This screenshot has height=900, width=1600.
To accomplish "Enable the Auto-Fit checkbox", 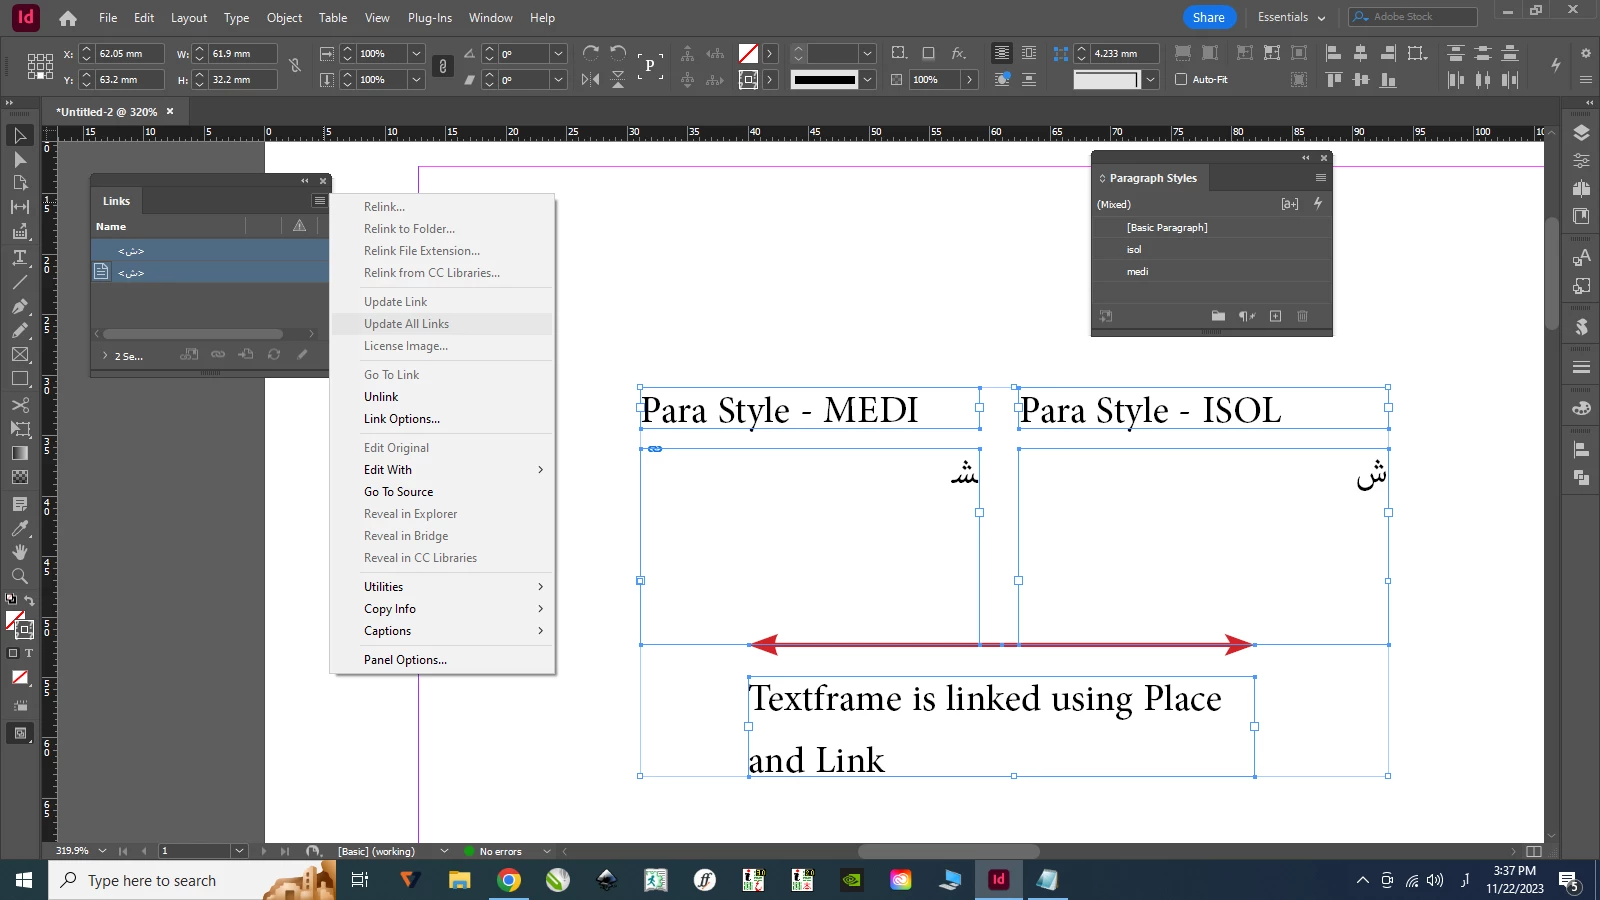I will (x=1181, y=79).
